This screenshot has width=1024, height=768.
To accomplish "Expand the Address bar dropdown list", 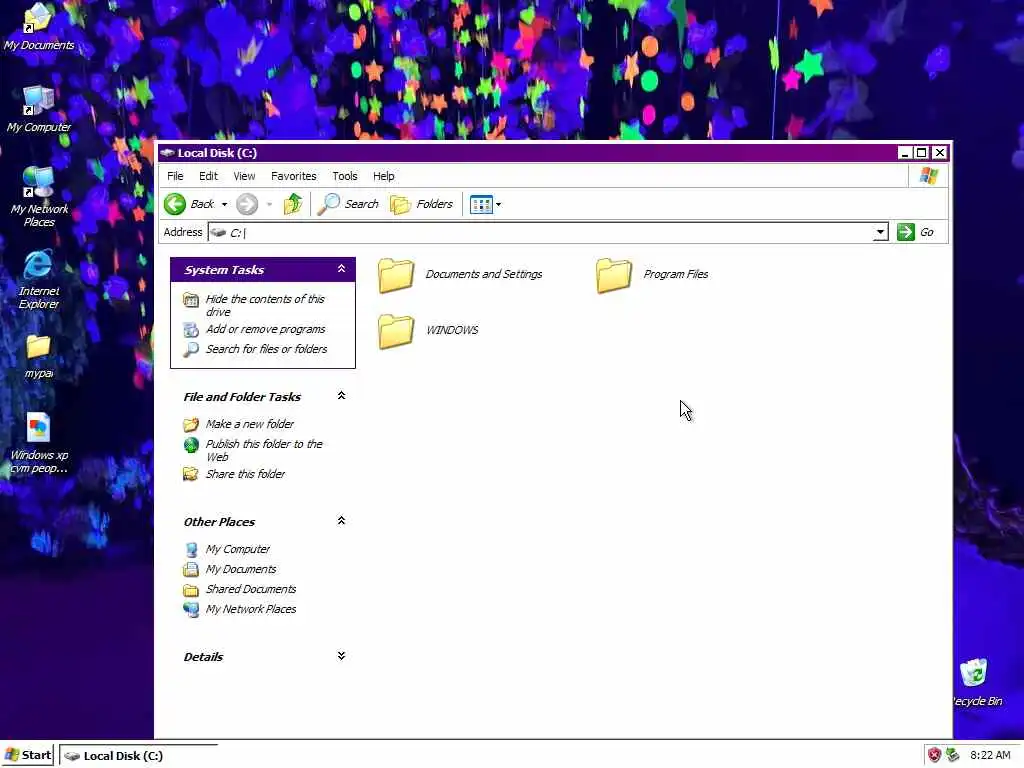I will [880, 232].
